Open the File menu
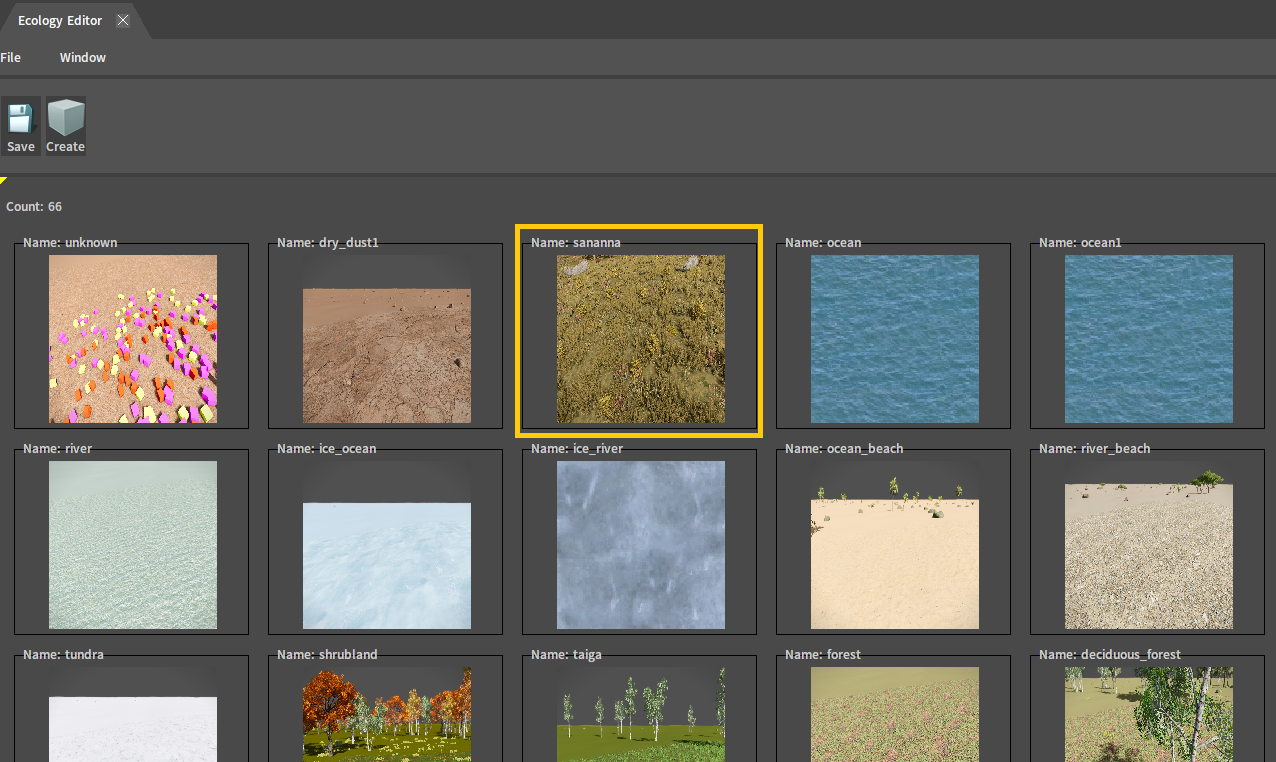 [11, 58]
